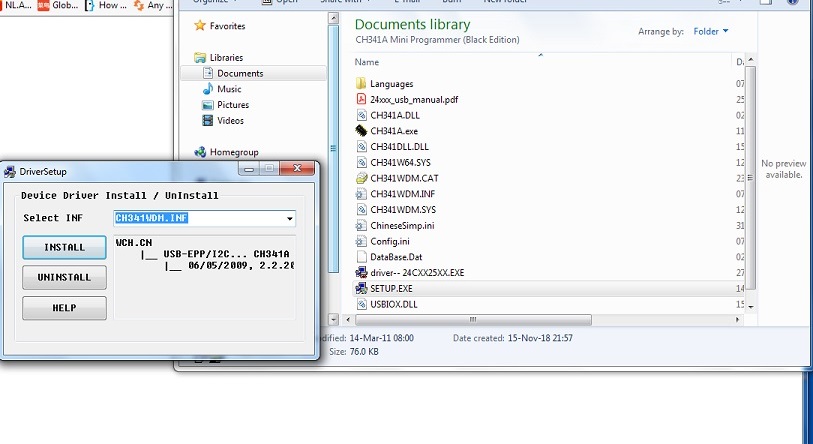Select the USBIOX.DLL file icon
This screenshot has width=813, height=444.
click(x=361, y=304)
